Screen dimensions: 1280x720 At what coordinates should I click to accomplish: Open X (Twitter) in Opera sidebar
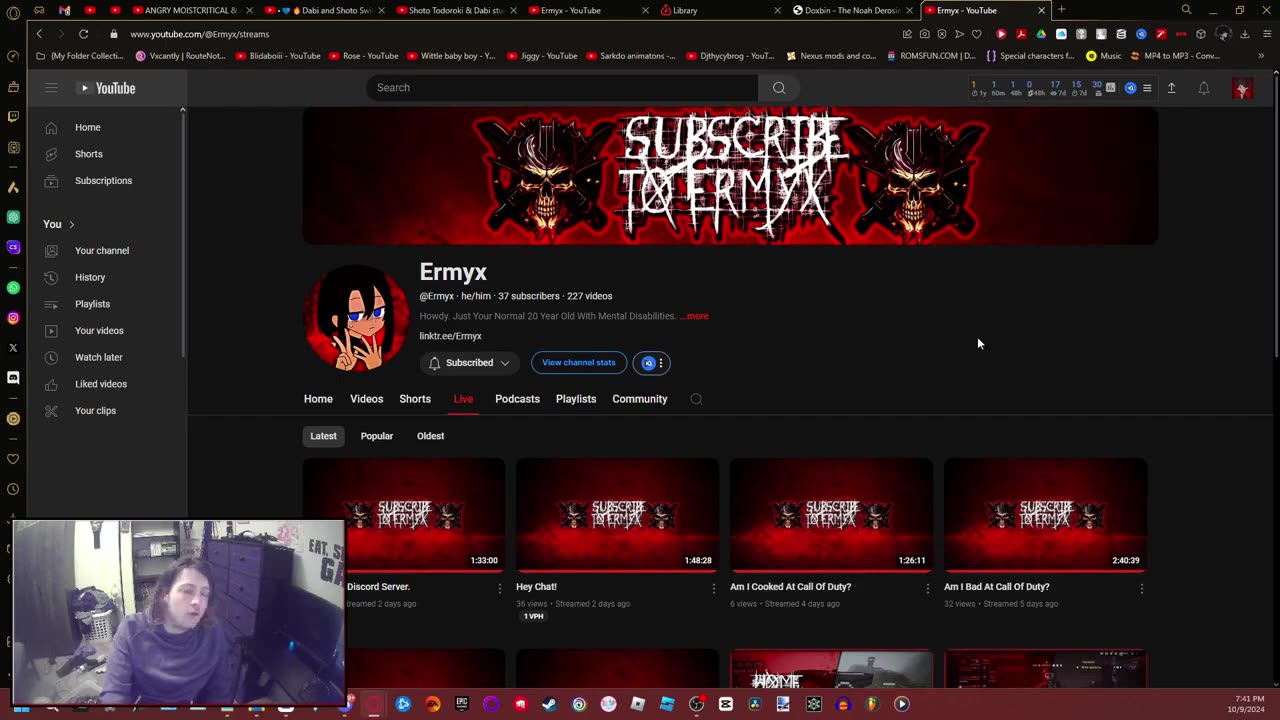pyautogui.click(x=13, y=348)
